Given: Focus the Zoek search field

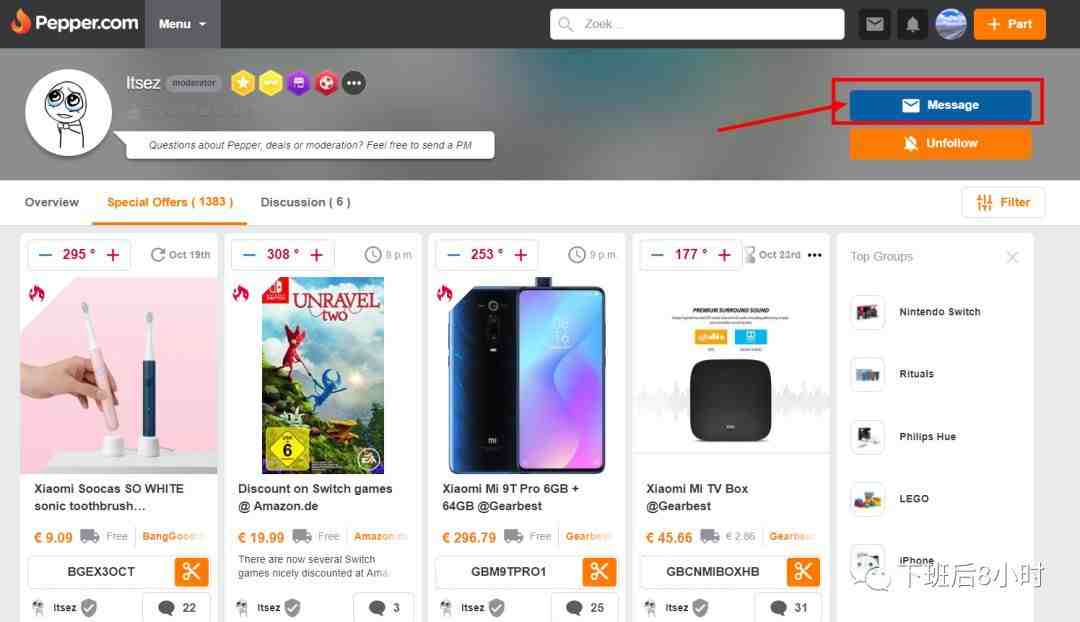Looking at the screenshot, I should (x=697, y=24).
